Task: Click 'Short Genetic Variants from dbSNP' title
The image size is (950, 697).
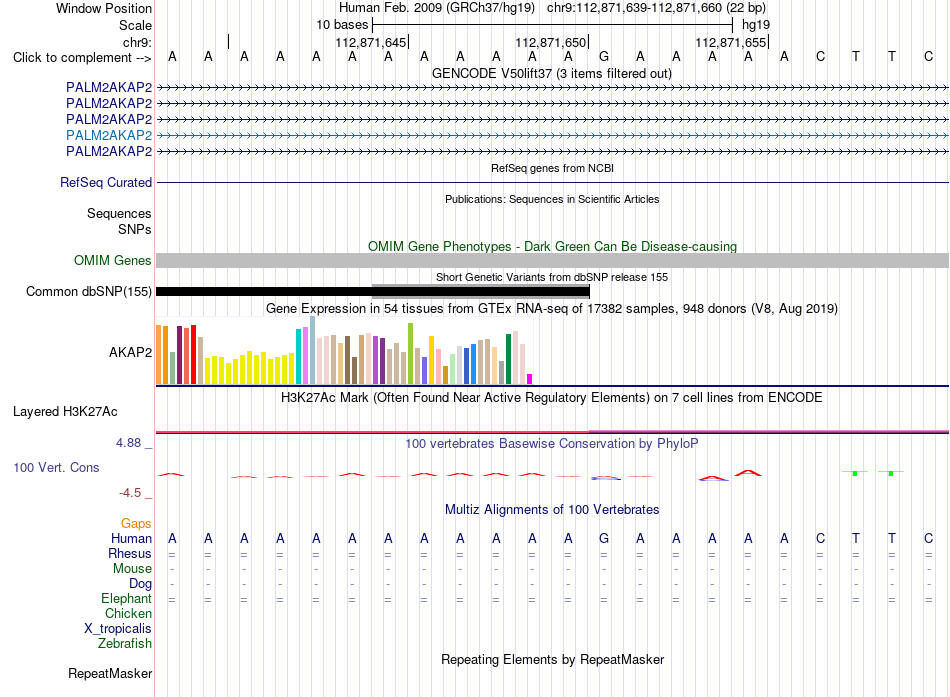Action: [552, 277]
